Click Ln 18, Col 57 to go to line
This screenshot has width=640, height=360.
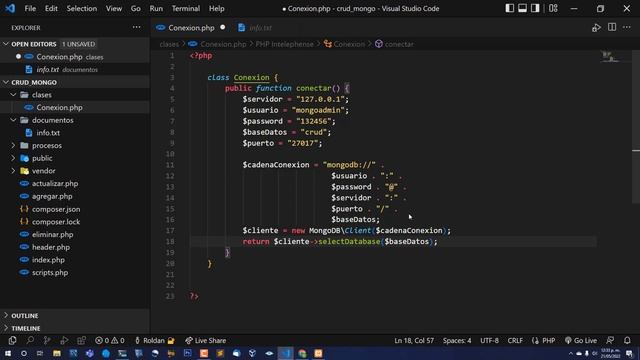[x=414, y=340]
